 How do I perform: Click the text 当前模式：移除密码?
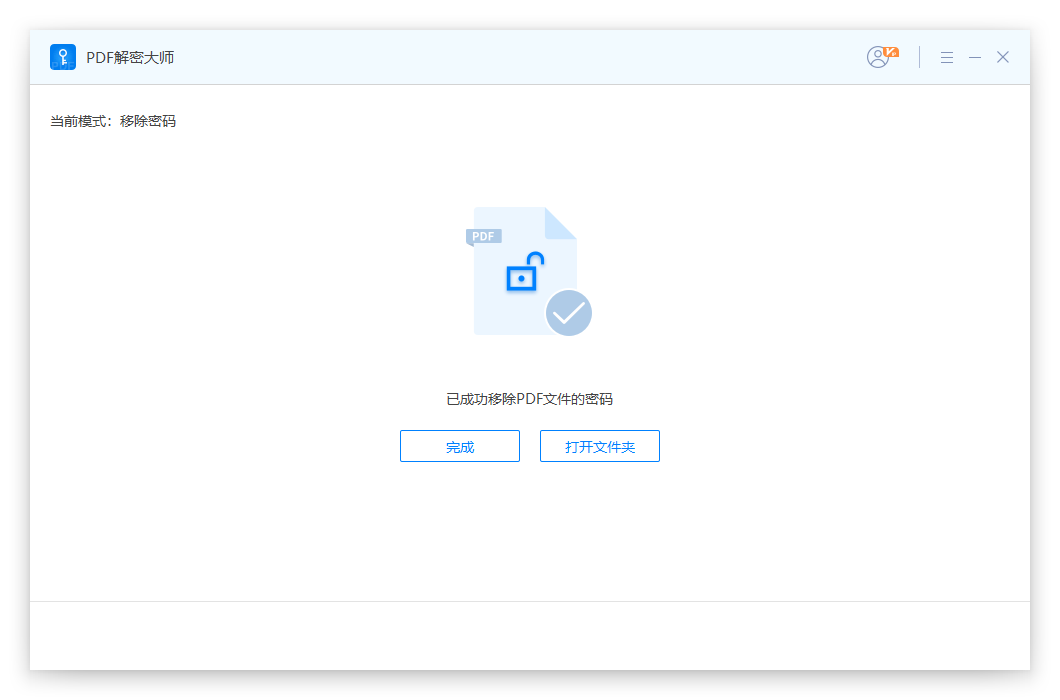point(113,121)
